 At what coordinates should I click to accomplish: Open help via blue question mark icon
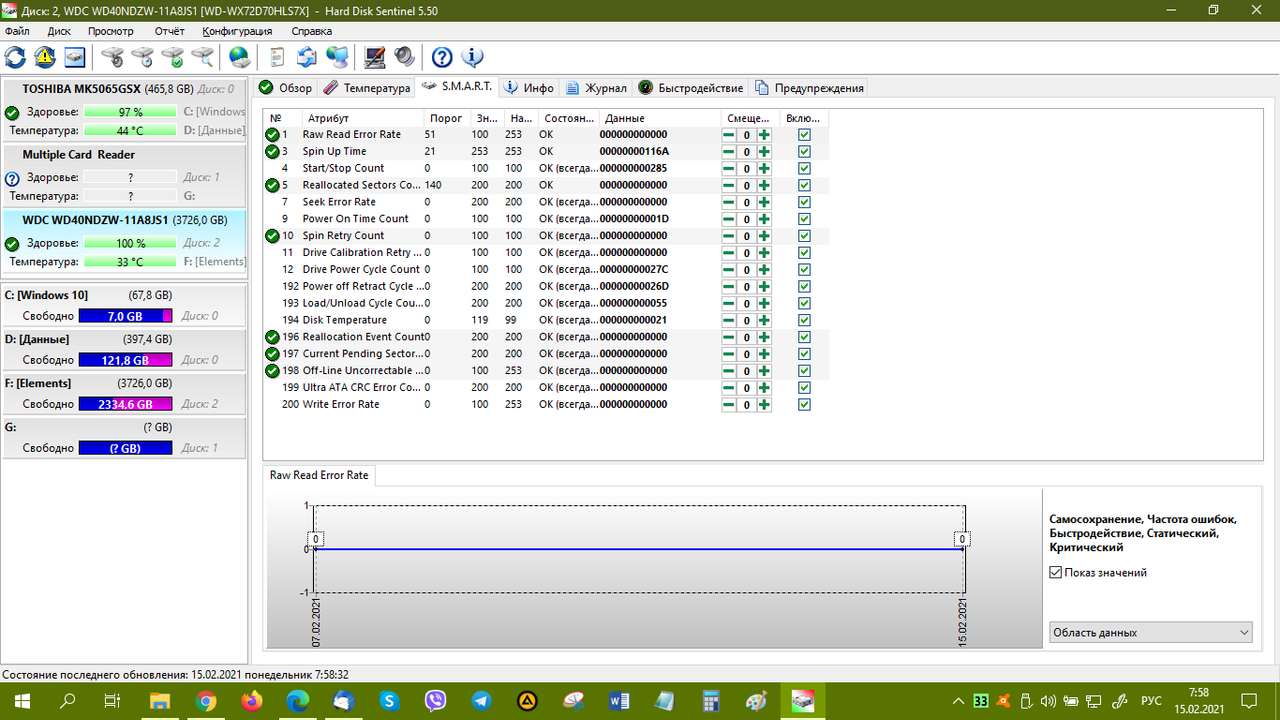(x=442, y=57)
